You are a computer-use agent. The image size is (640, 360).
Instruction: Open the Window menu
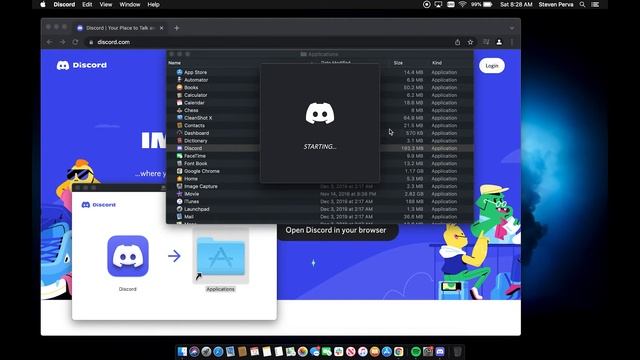(x=129, y=4)
